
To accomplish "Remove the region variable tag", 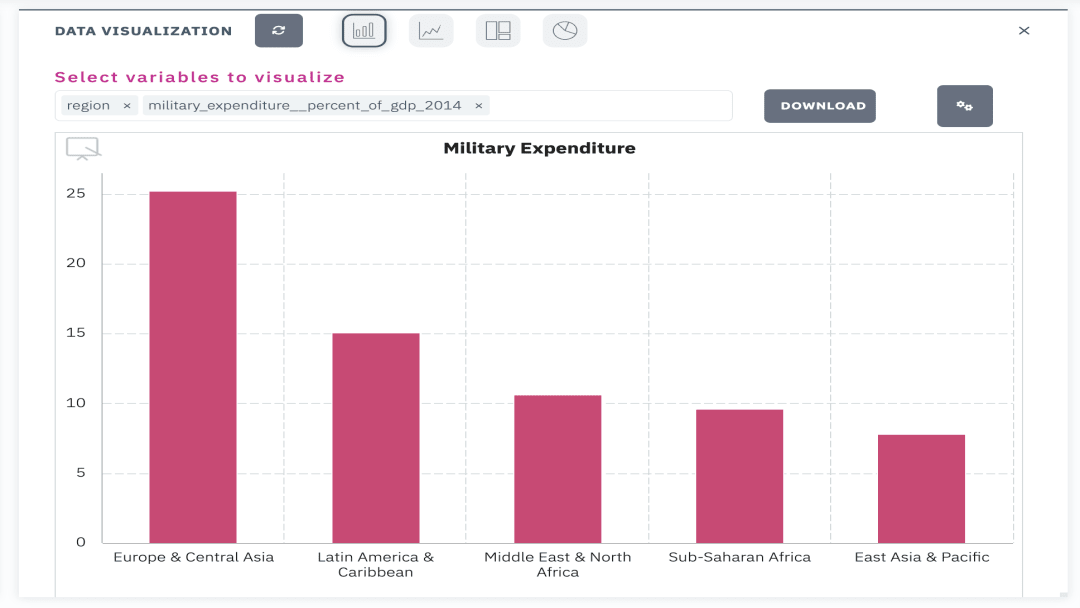I will pos(126,105).
